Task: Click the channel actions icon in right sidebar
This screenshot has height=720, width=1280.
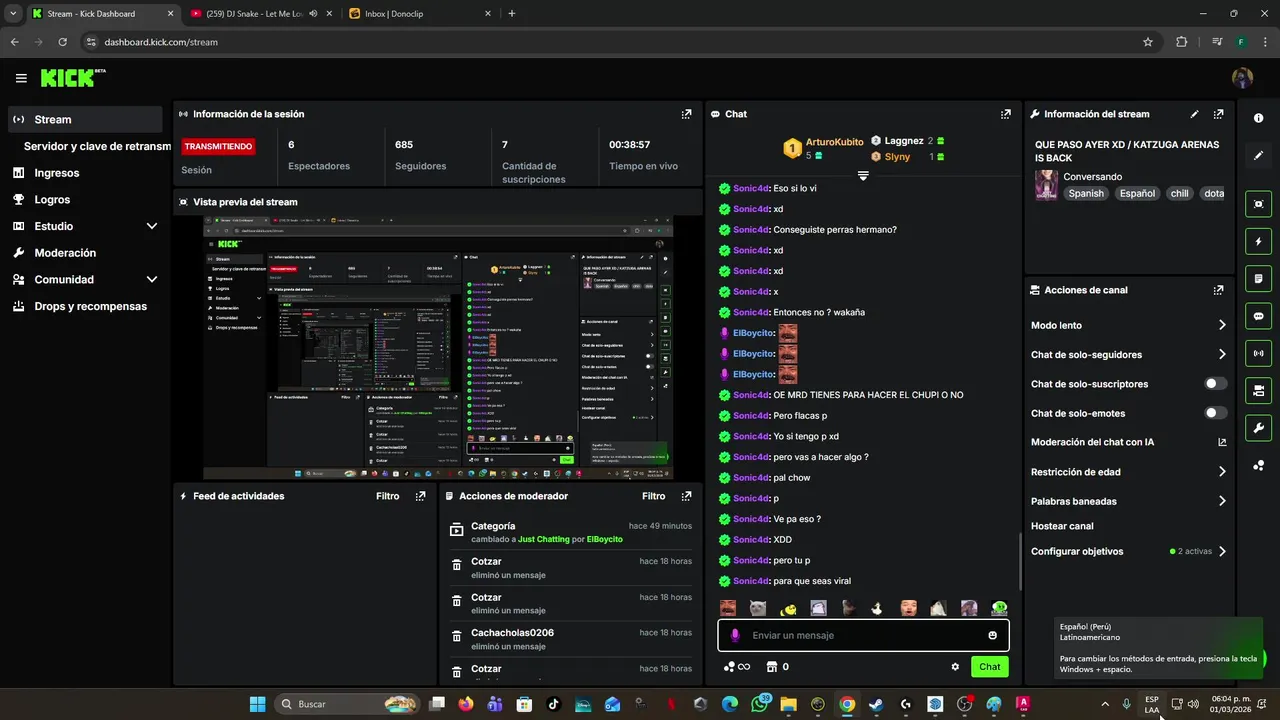Action: click(x=1258, y=390)
